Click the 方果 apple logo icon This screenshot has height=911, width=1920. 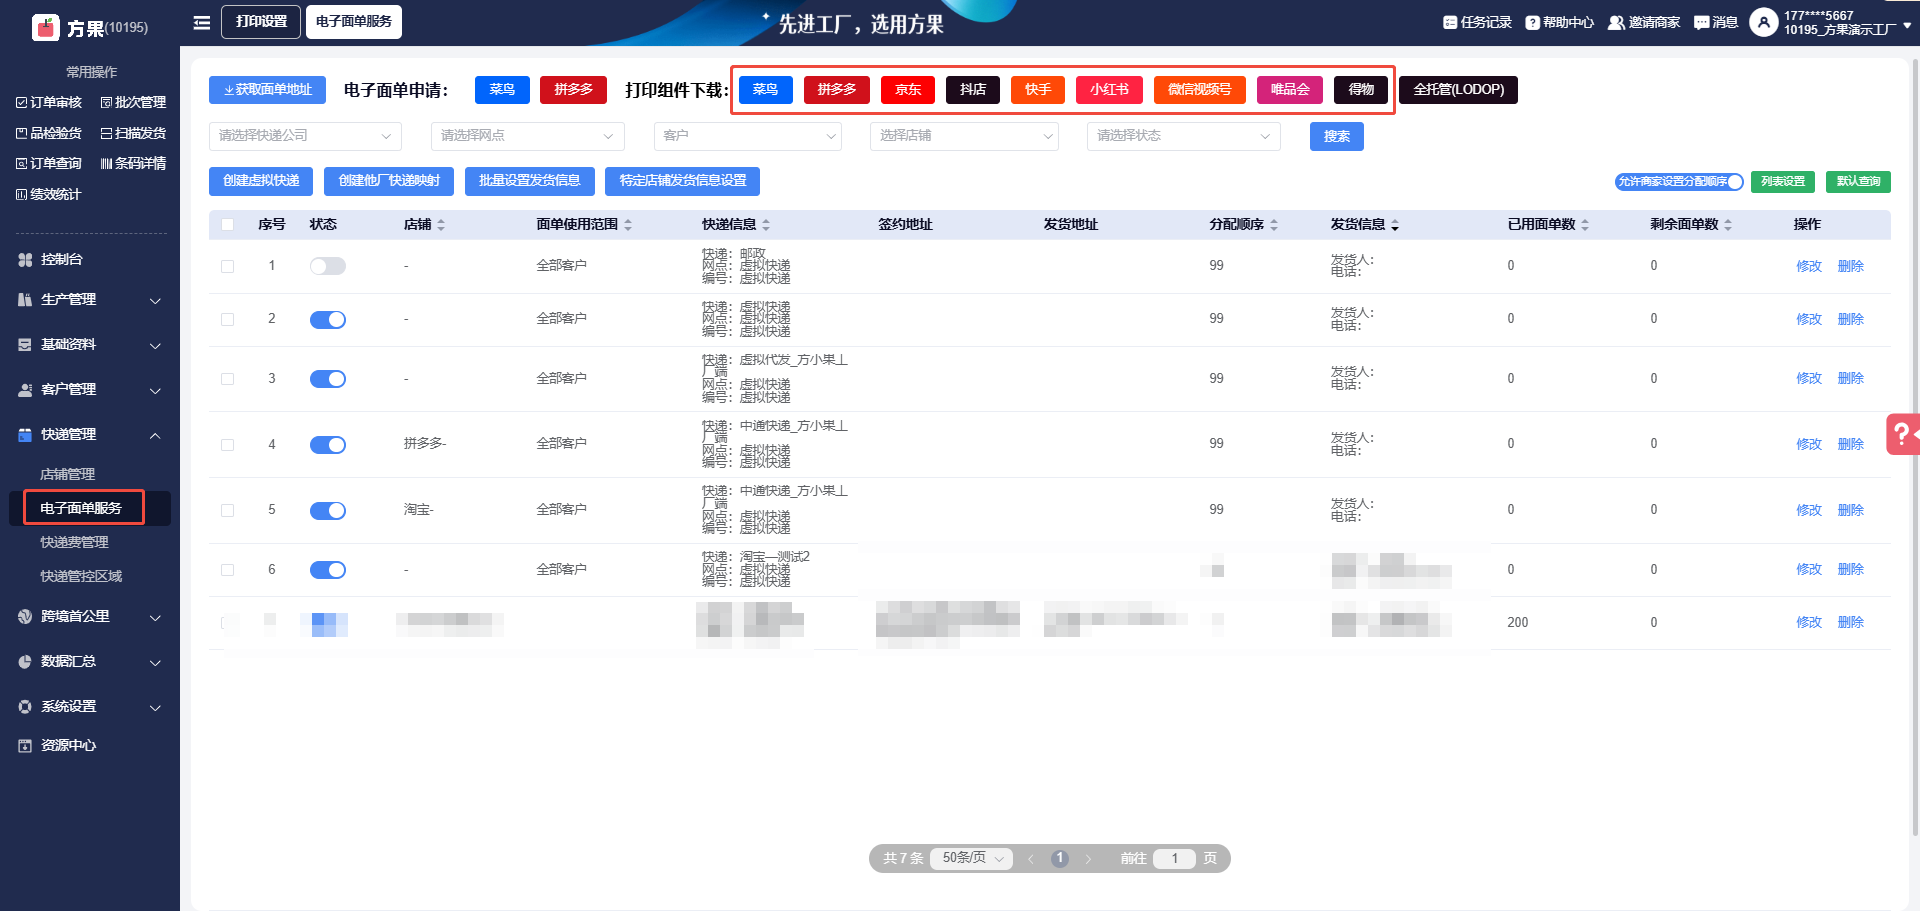pos(46,27)
